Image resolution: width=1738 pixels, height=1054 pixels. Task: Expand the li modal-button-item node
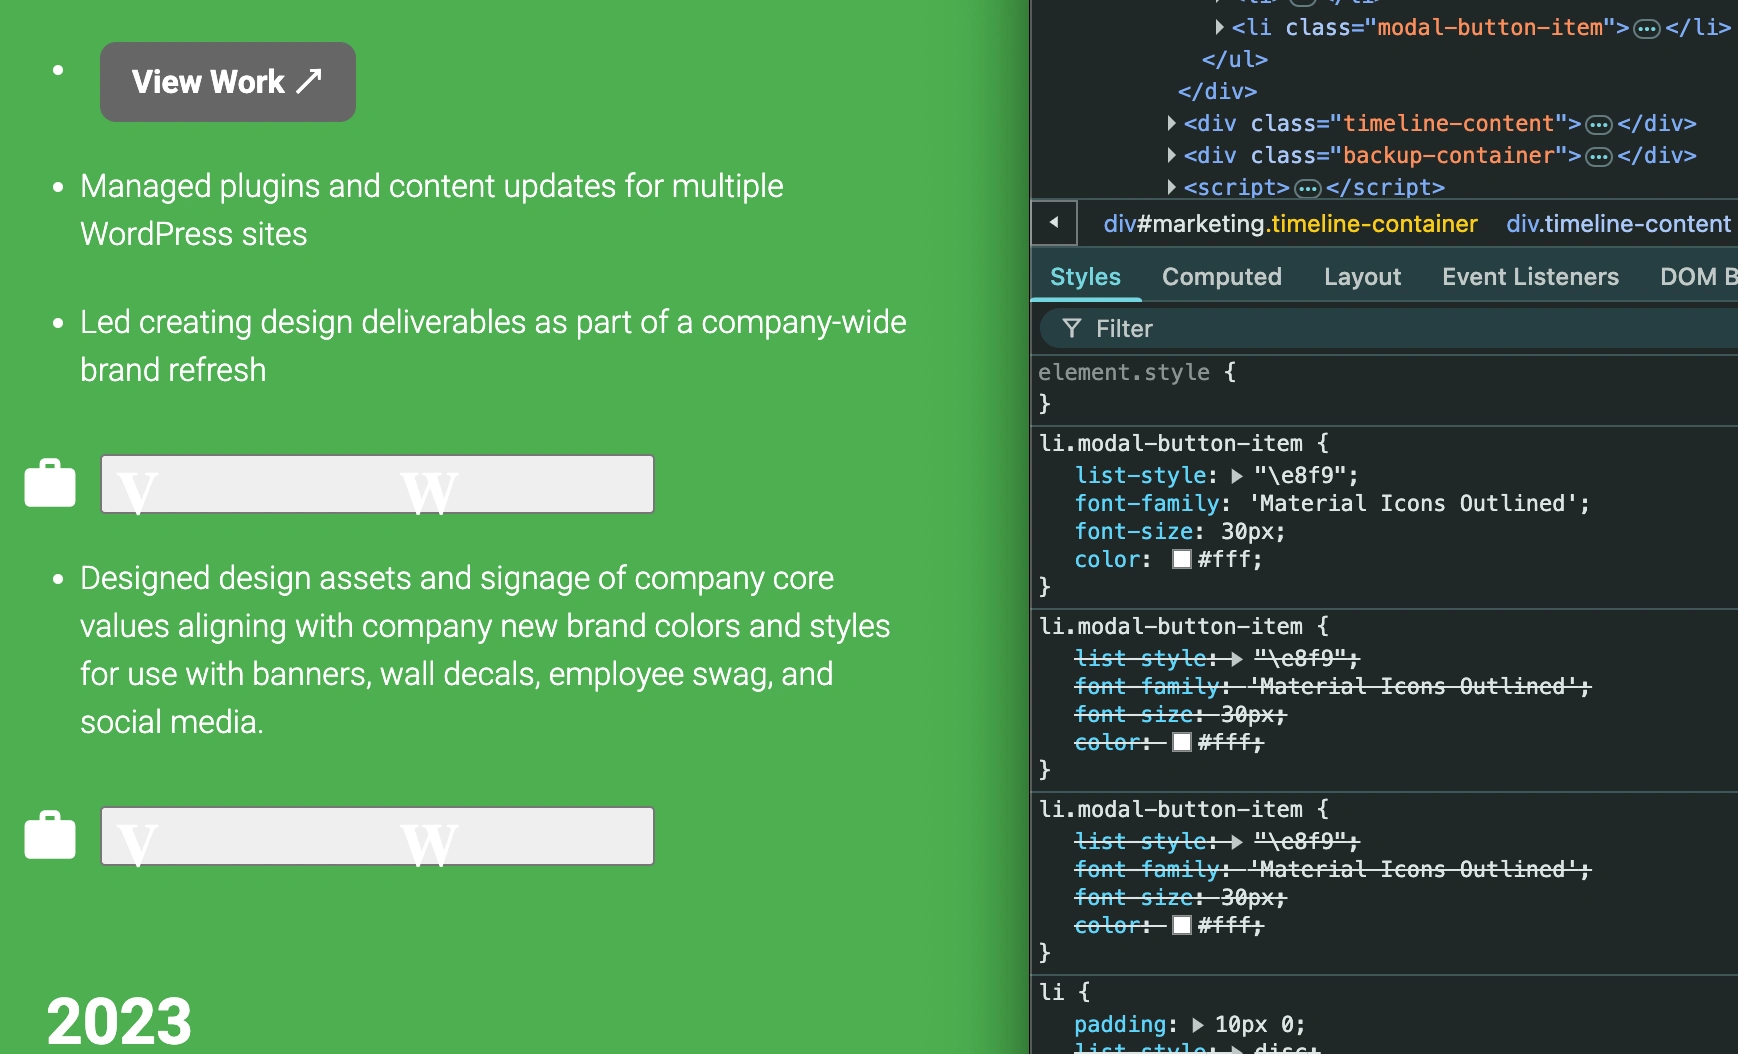(x=1219, y=27)
